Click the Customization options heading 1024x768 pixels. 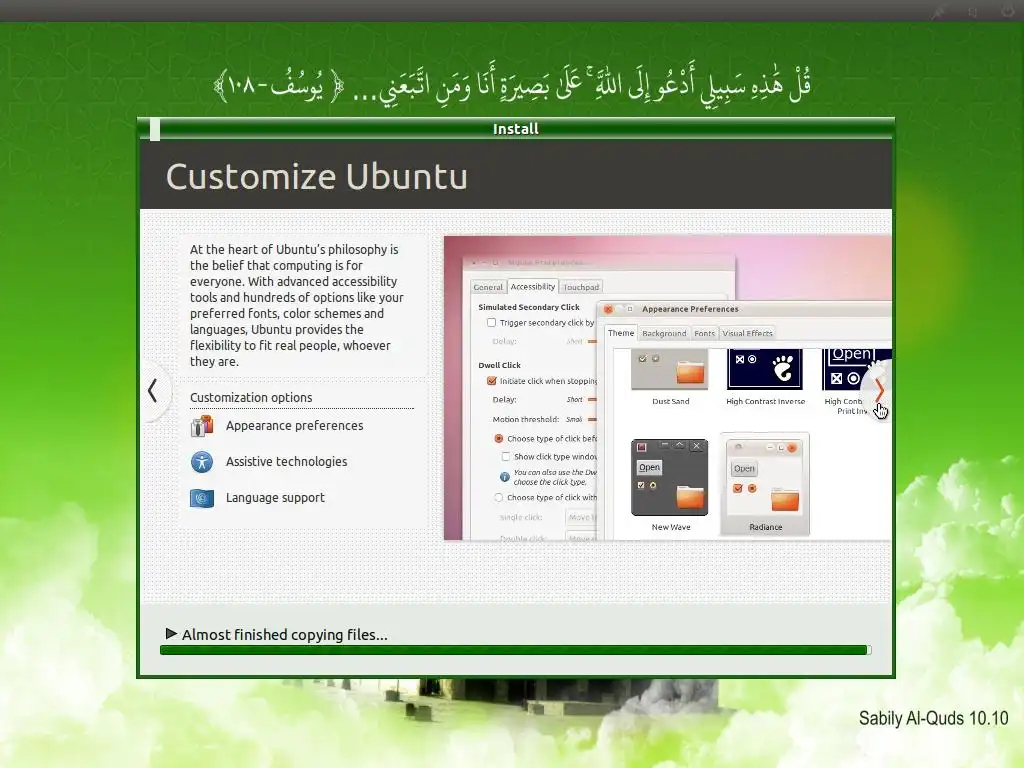251,398
